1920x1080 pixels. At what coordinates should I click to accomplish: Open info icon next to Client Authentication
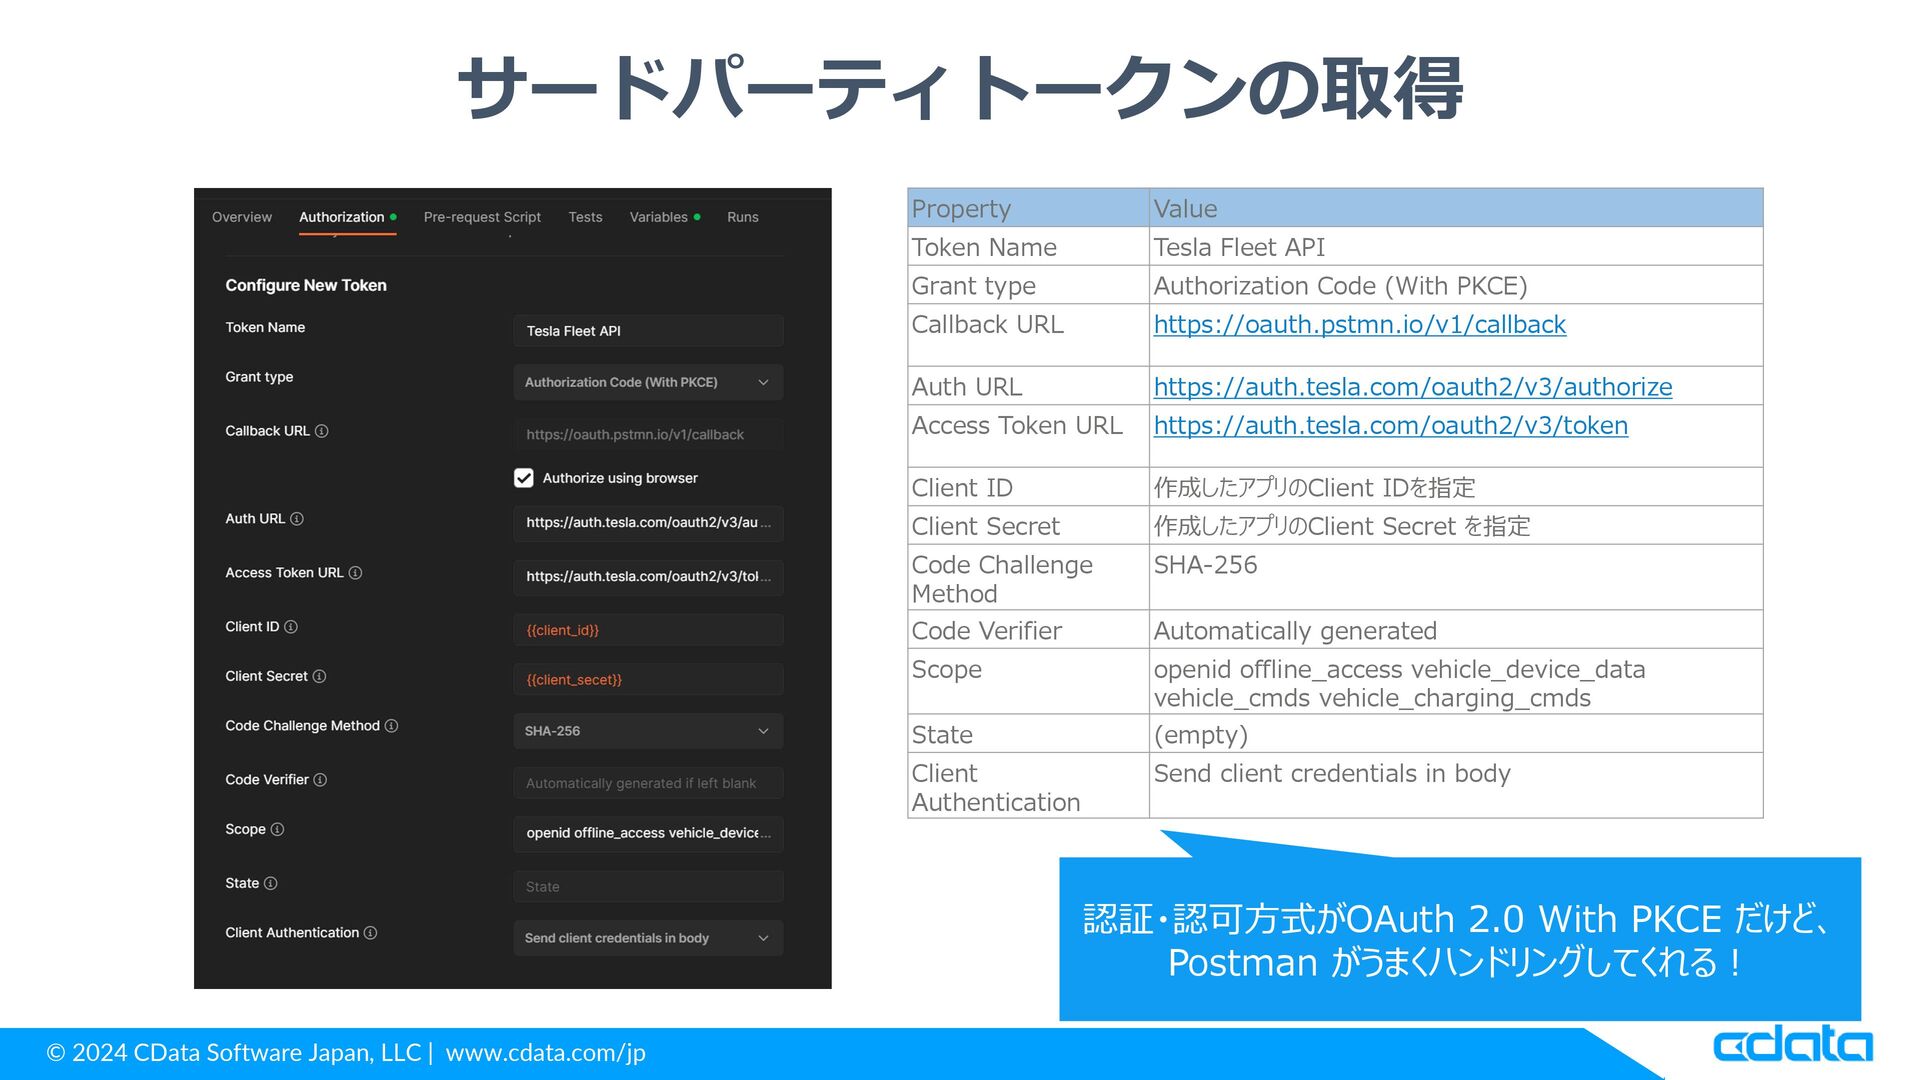370,933
